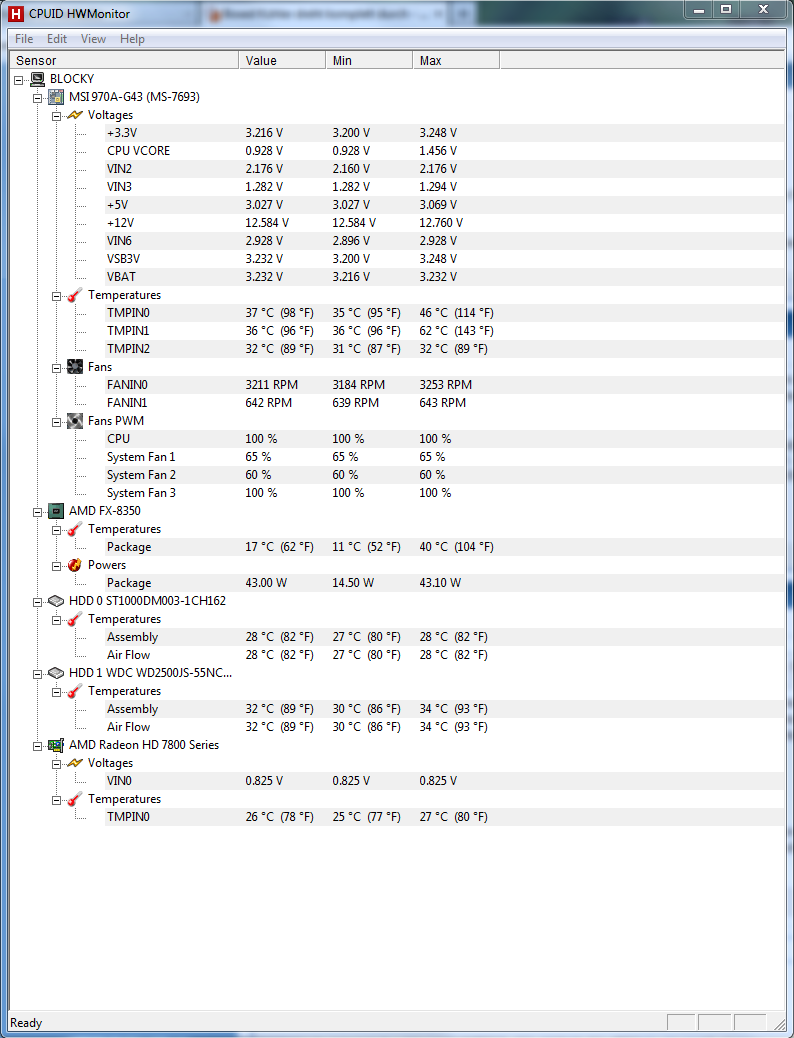794x1038 pixels.
Task: Select the System Fan 2 row
Action: click(444, 475)
